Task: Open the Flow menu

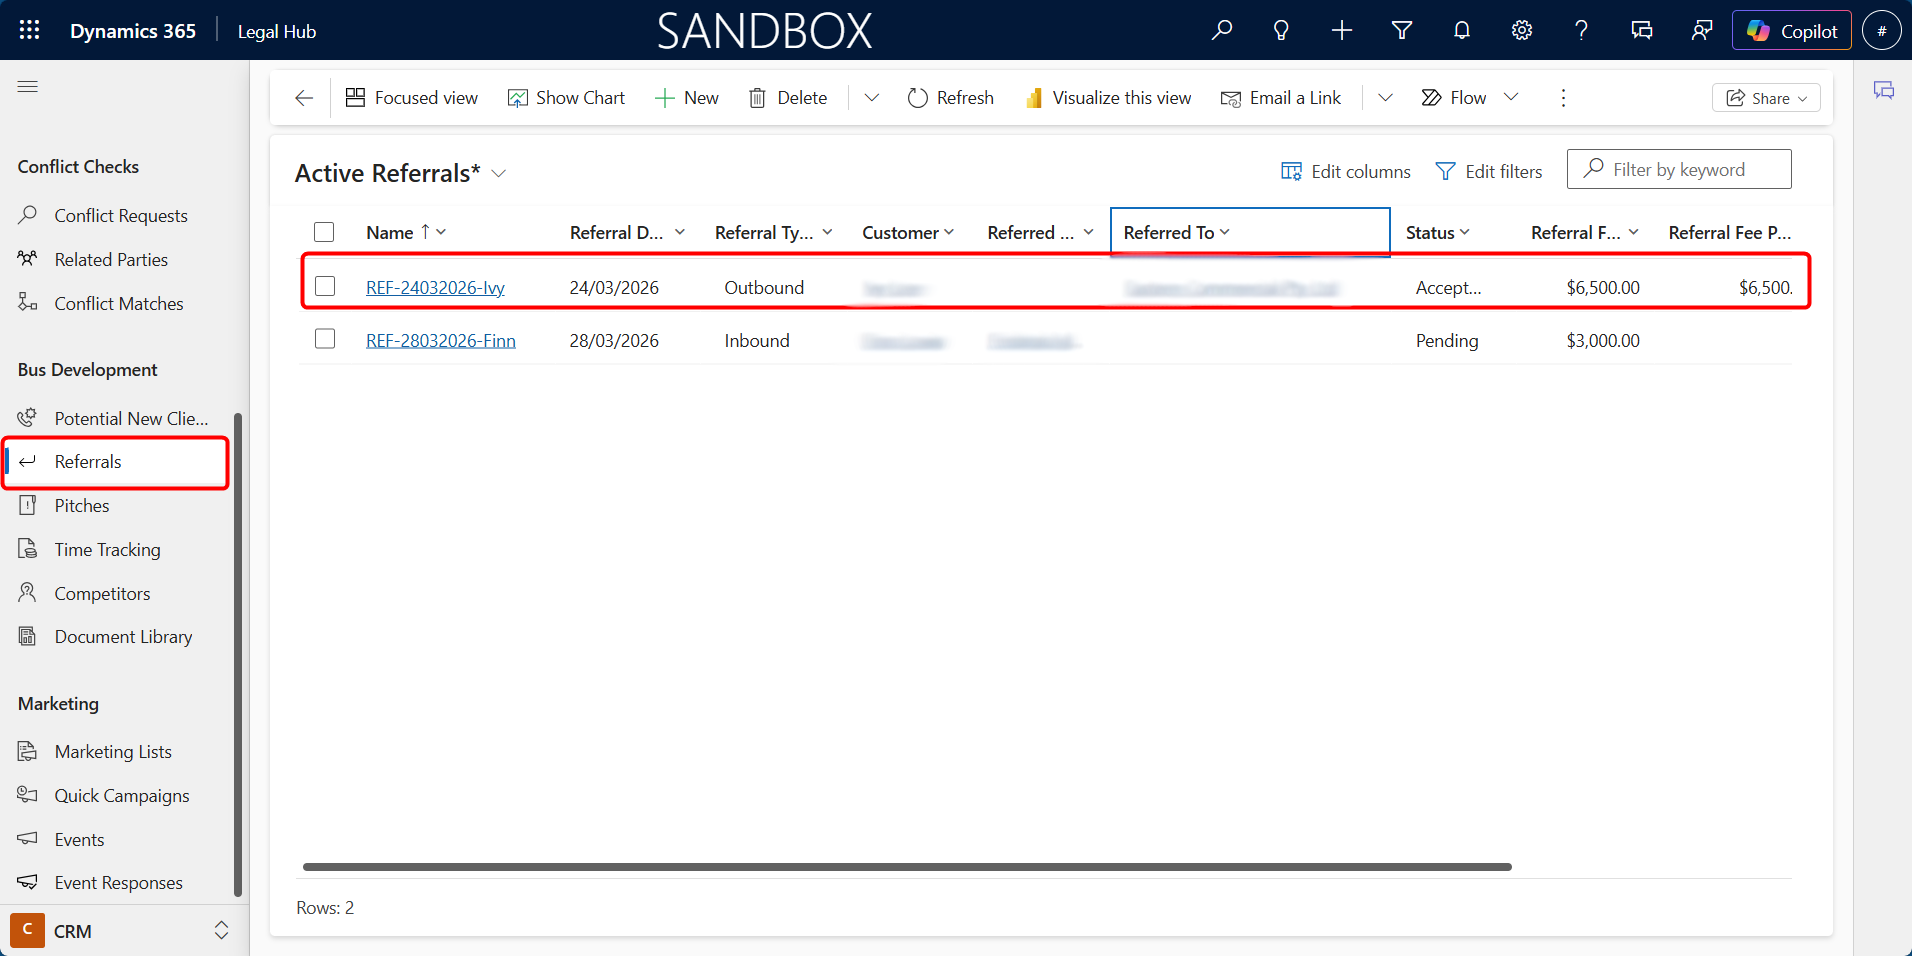Action: pyautogui.click(x=1470, y=98)
